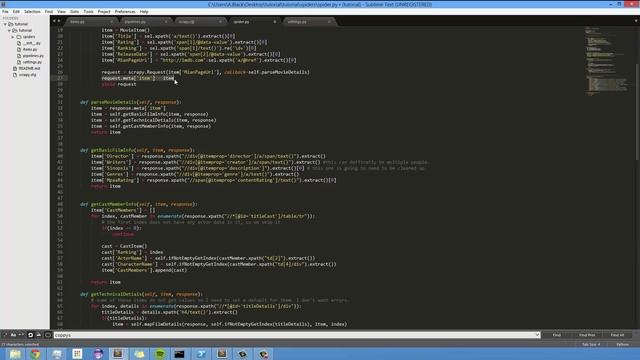The width and height of the screenshot is (640, 360).
Task: Open the Goto menu
Action: tap(74, 11)
